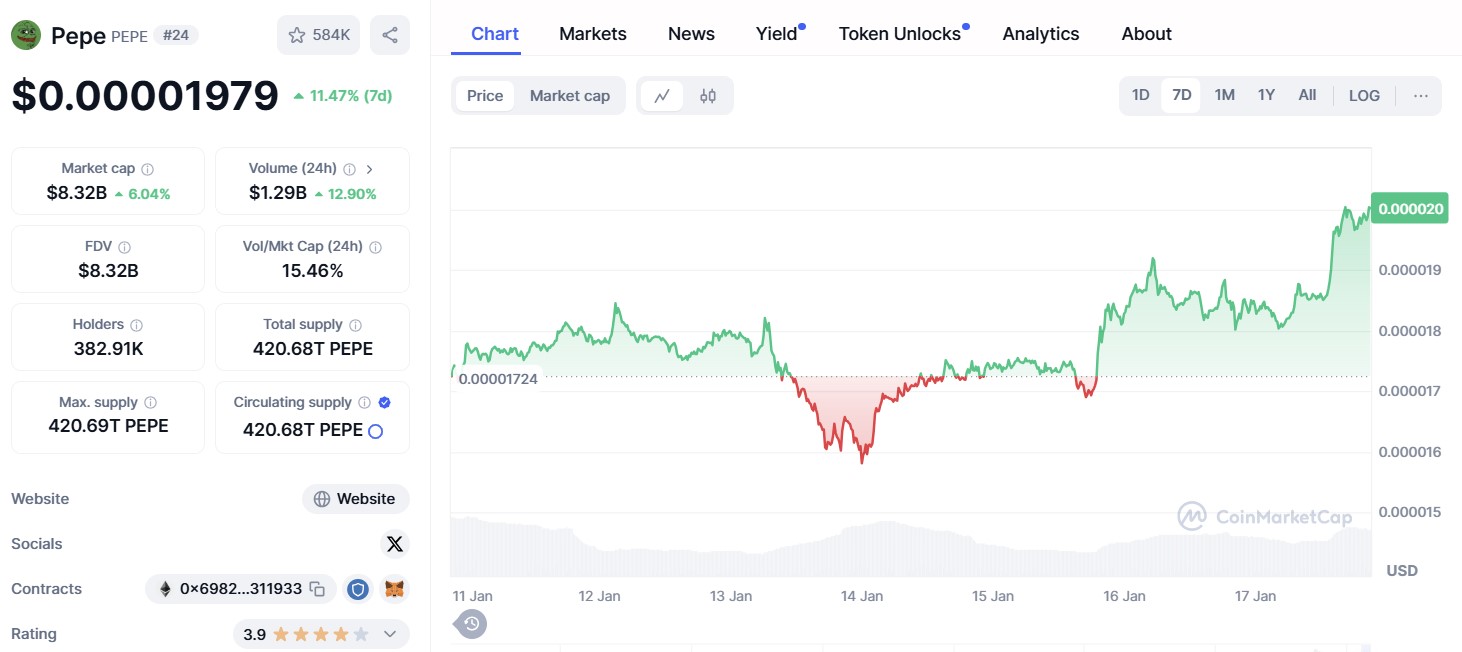The image size is (1462, 652).
Task: Click the blue shield icon beside the contract
Action: (x=358, y=589)
